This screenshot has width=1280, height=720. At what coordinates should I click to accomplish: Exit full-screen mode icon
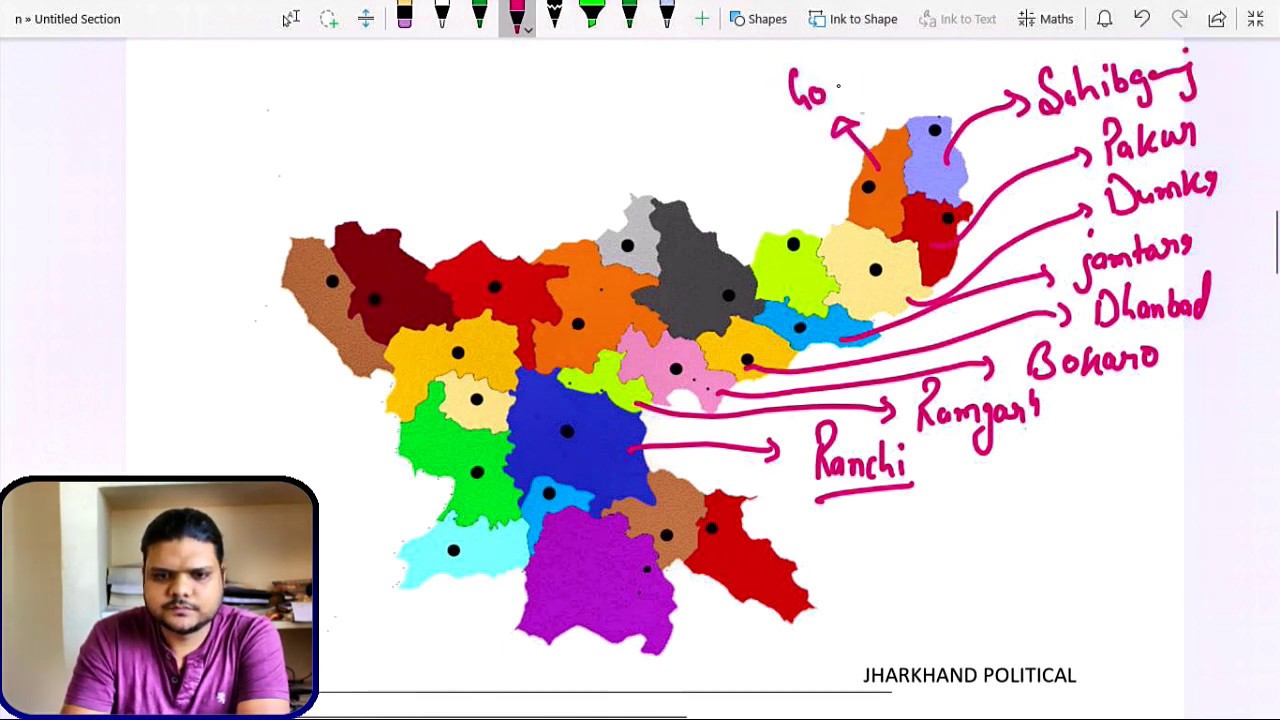click(x=1256, y=18)
